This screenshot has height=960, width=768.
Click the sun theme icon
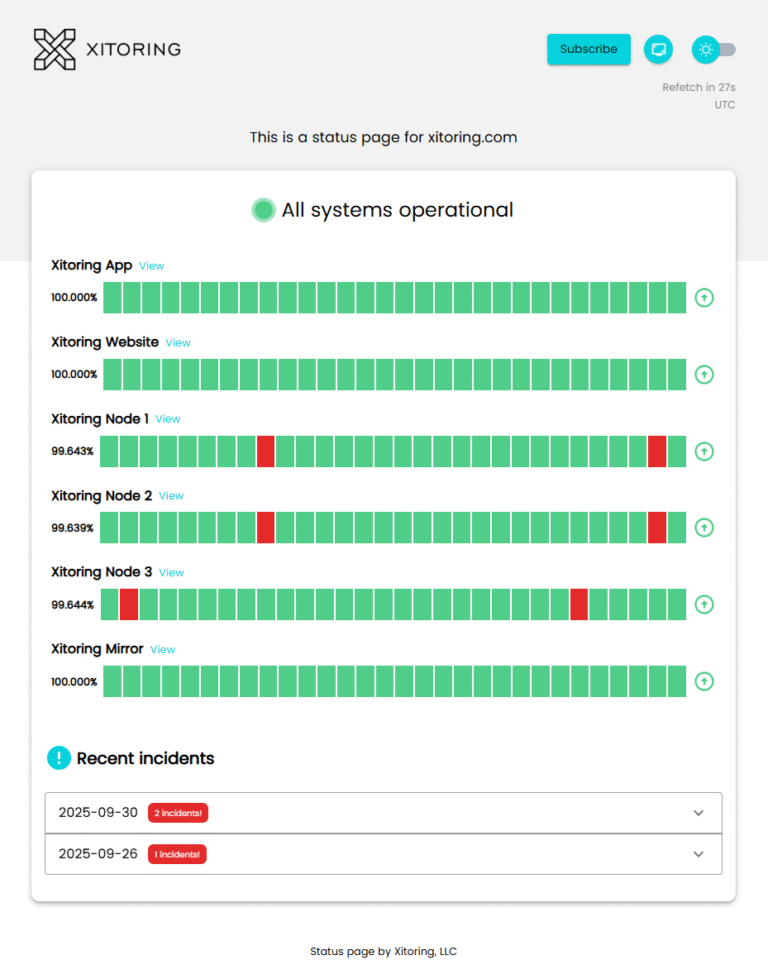[706, 49]
